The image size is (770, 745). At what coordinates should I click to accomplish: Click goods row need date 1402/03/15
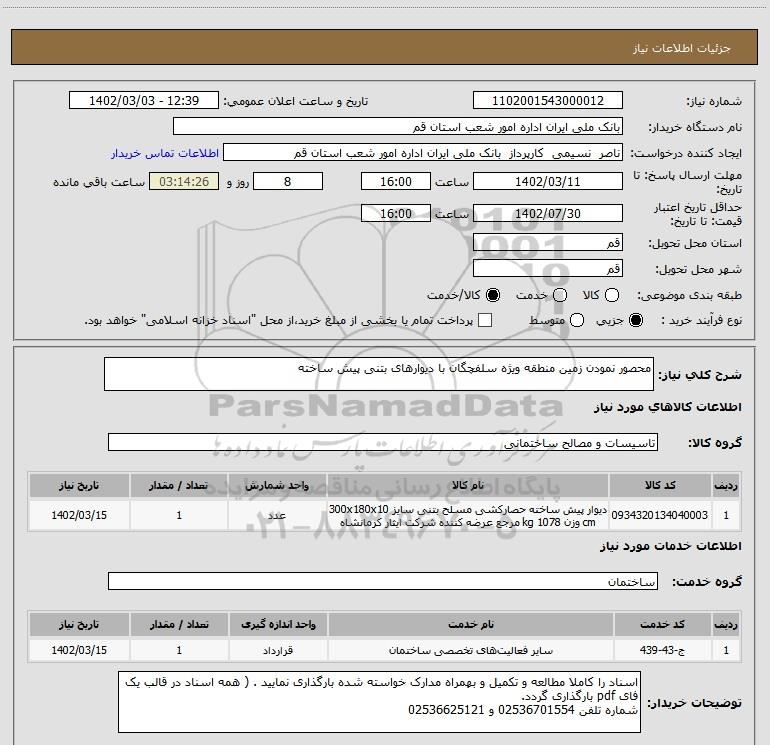[x=79, y=515]
